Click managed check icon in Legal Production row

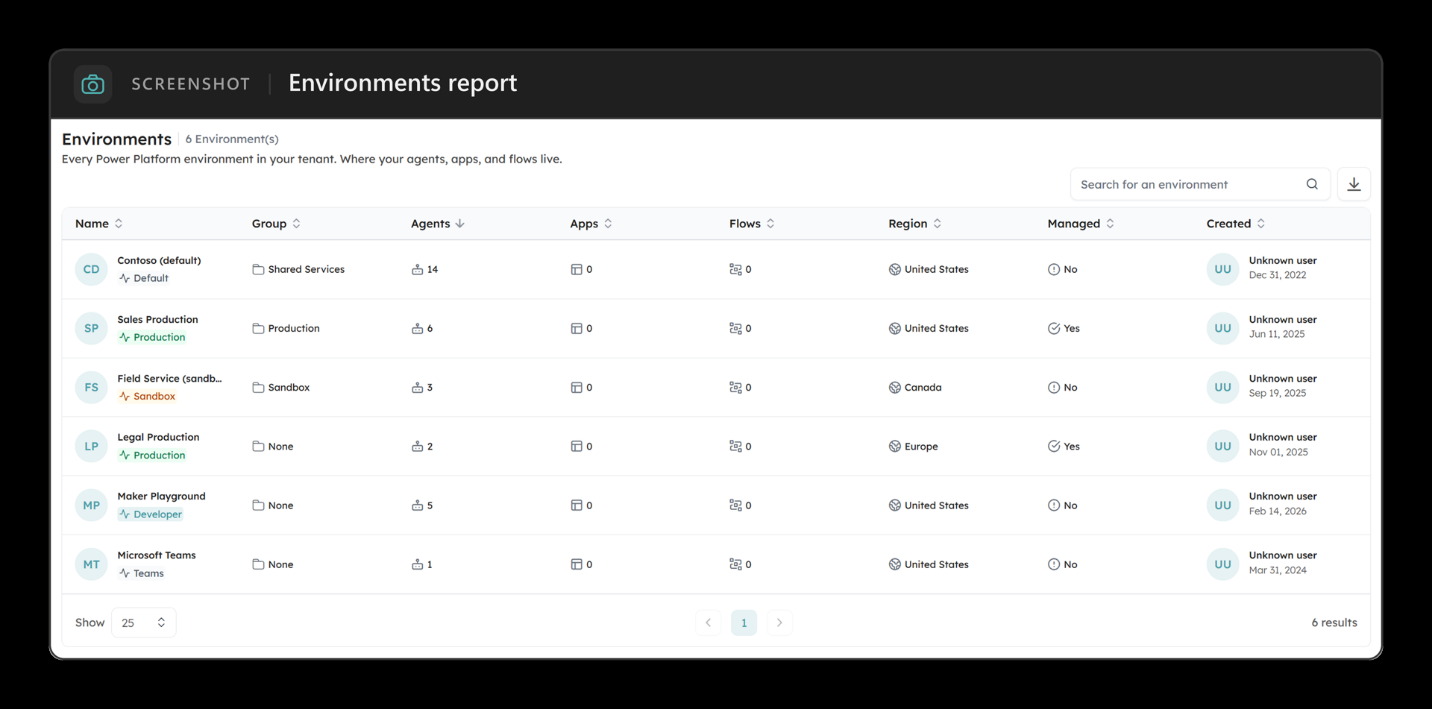tap(1054, 446)
